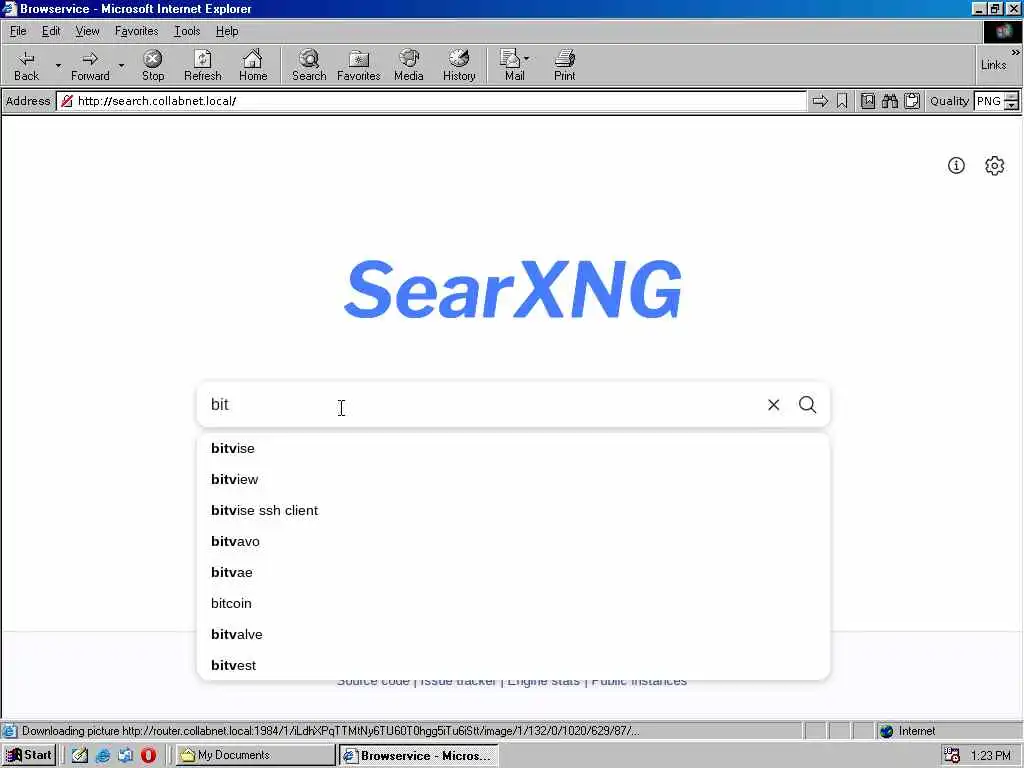Select 'bitvise ssh client' suggestion
1024x768 pixels.
point(513,510)
